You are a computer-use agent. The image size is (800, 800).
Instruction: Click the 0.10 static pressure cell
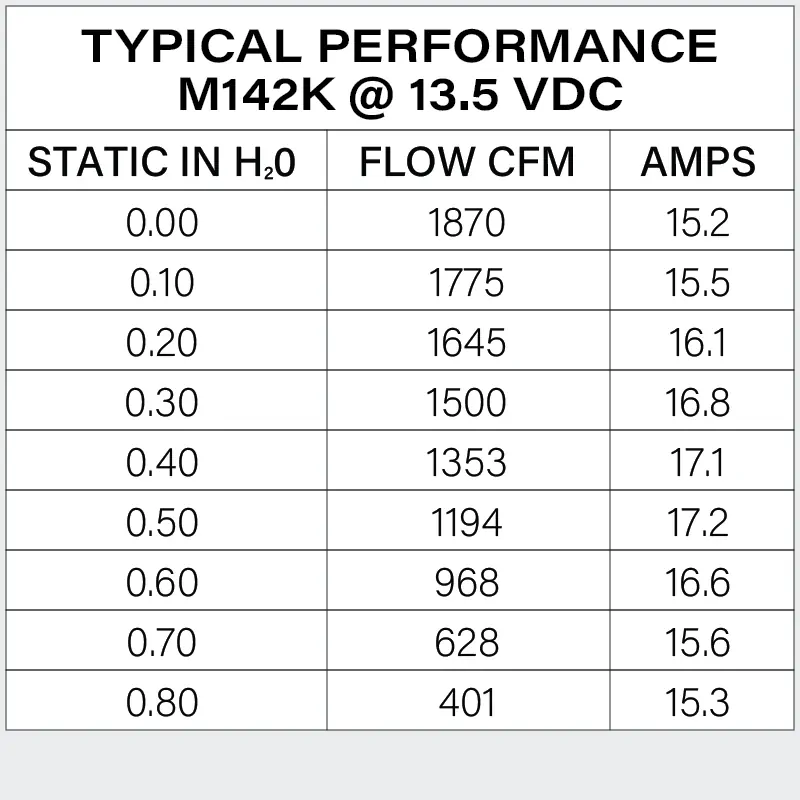[x=162, y=282]
